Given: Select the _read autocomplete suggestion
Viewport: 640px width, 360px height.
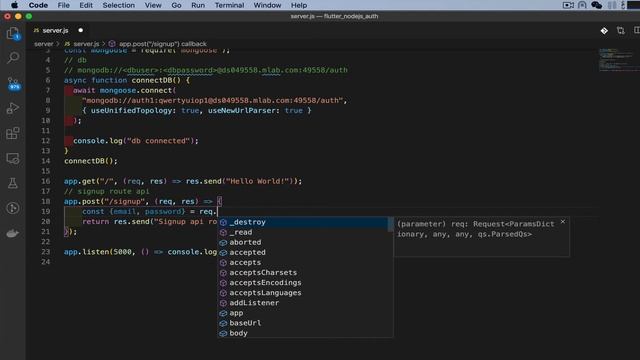Looking at the screenshot, I should [305, 232].
